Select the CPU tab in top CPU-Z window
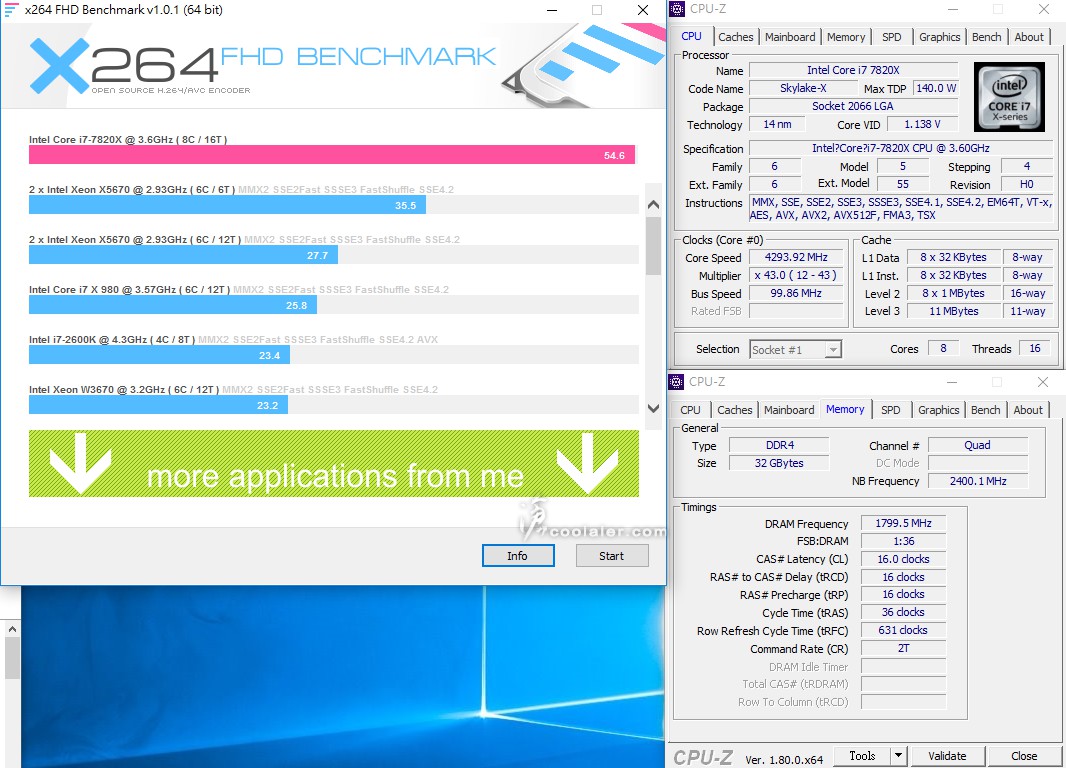Screen dimensions: 1066x768 [x=691, y=36]
